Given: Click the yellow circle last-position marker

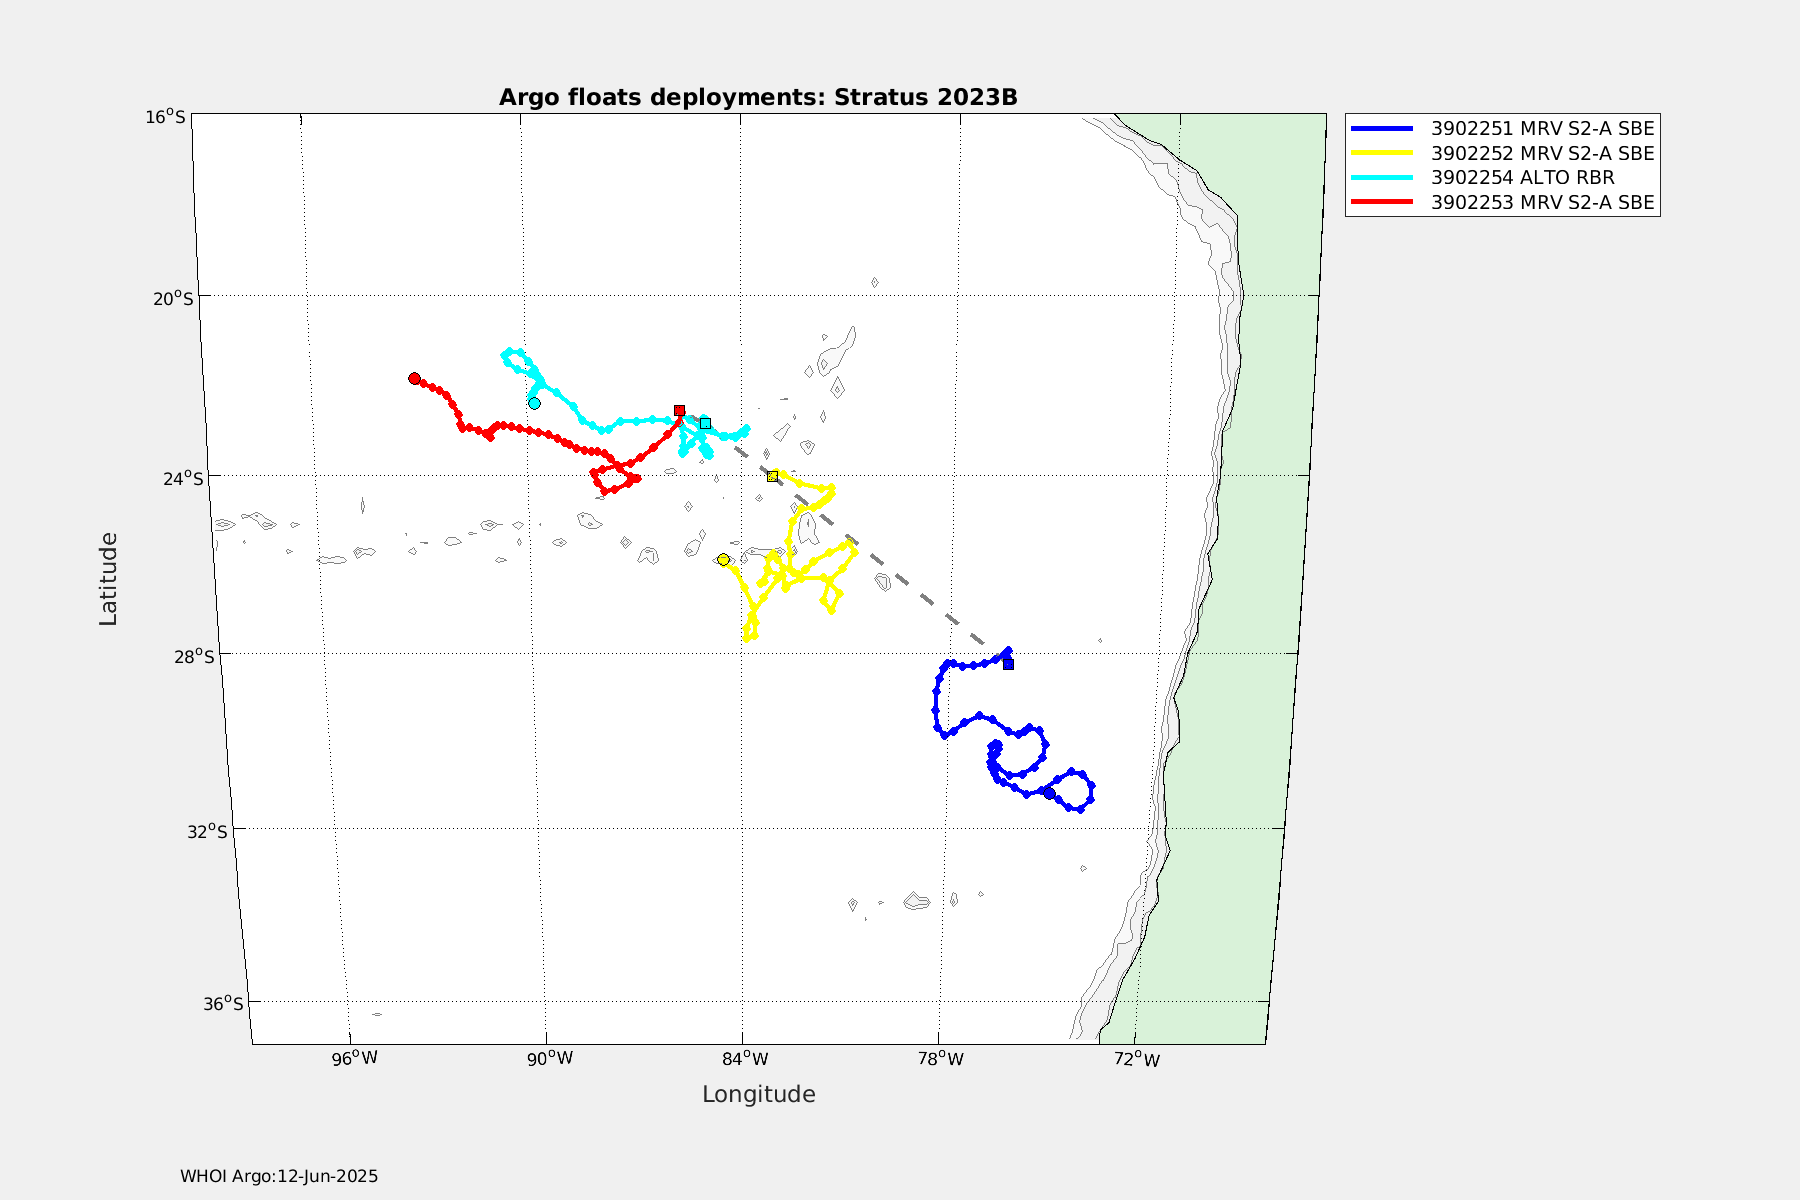Looking at the screenshot, I should pyautogui.click(x=723, y=559).
